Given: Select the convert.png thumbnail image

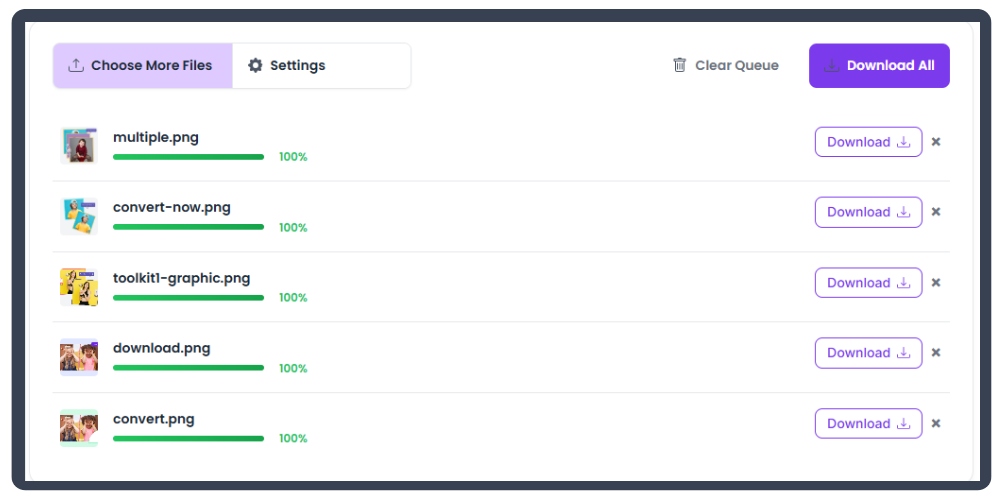Looking at the screenshot, I should (79, 428).
